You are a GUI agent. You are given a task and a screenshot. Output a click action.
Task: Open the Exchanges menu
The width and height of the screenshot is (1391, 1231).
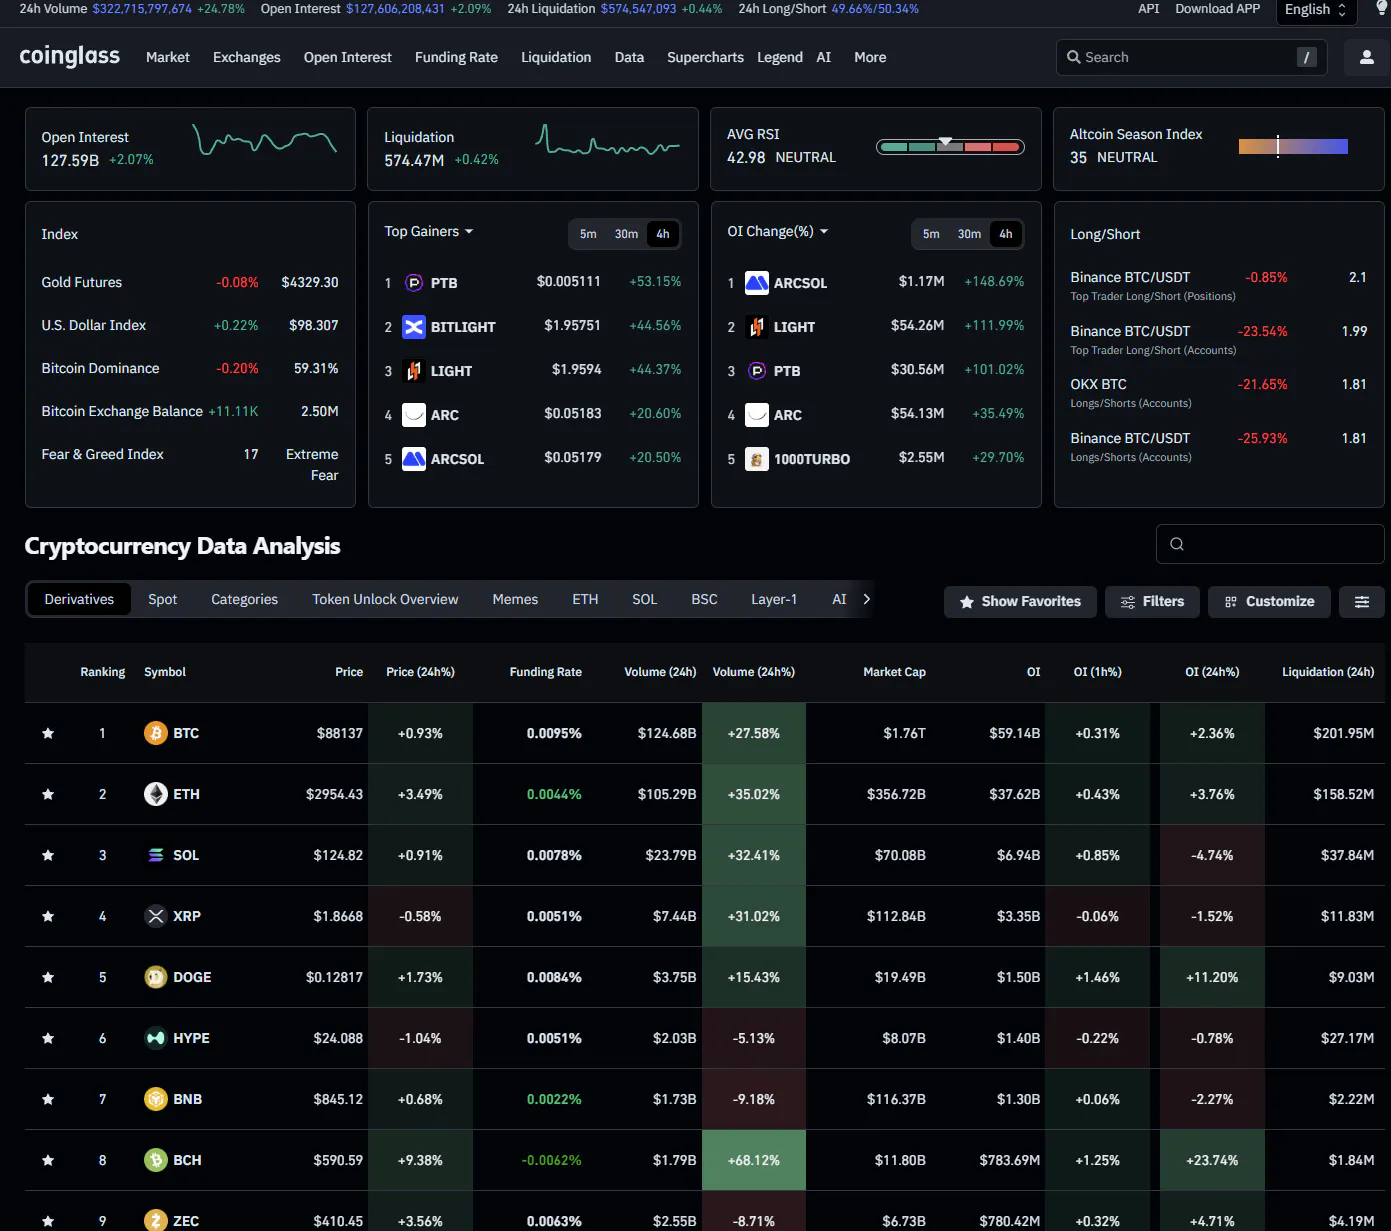coord(247,57)
